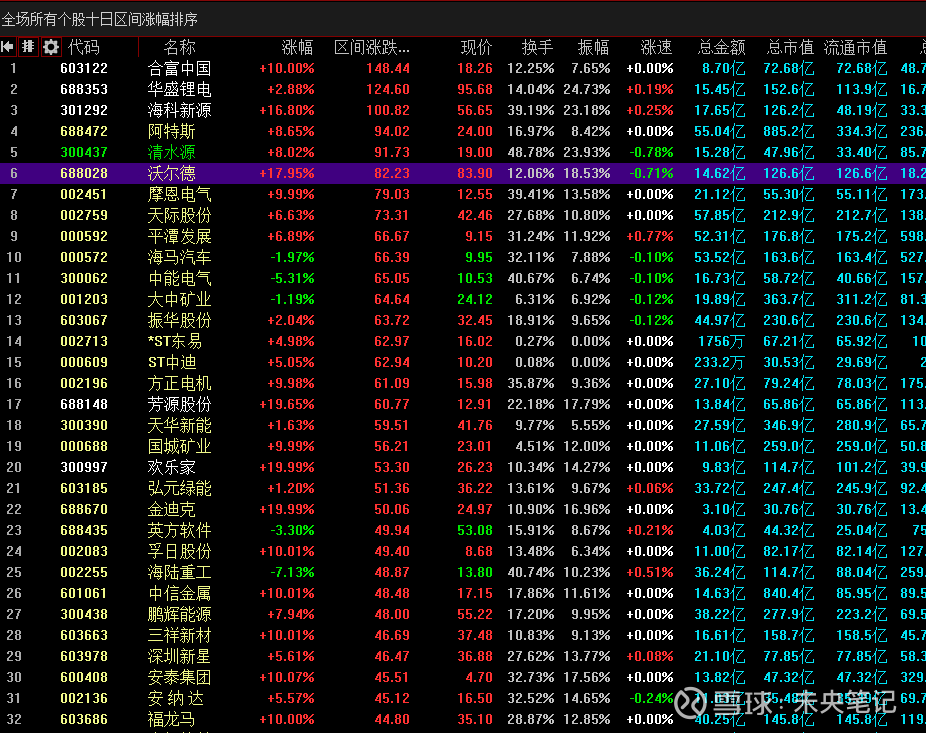Sort stocks by 换手 column
This screenshot has height=733, width=926.
point(537,47)
